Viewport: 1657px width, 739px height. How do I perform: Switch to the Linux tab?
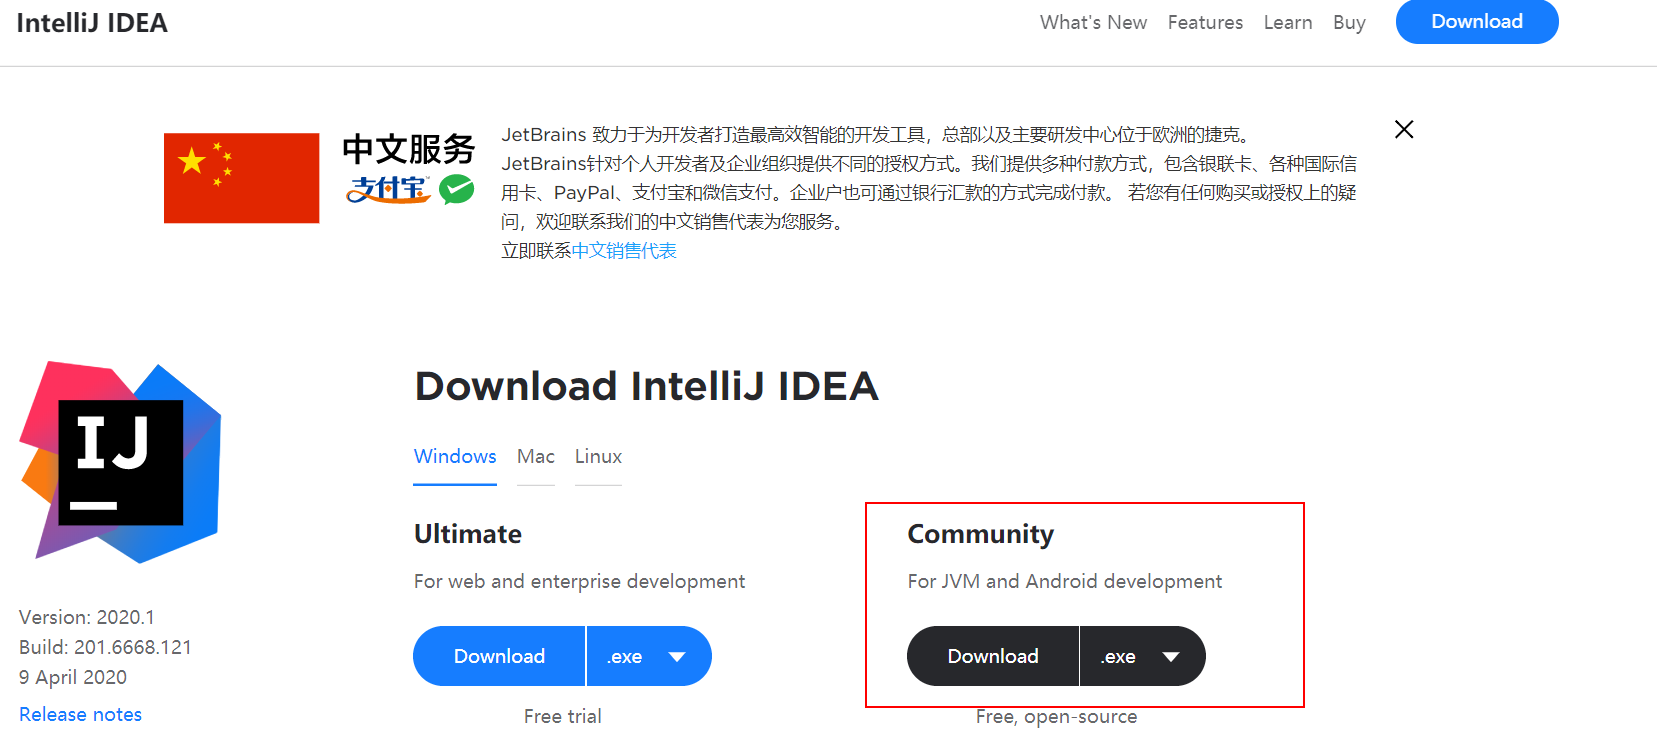(598, 457)
